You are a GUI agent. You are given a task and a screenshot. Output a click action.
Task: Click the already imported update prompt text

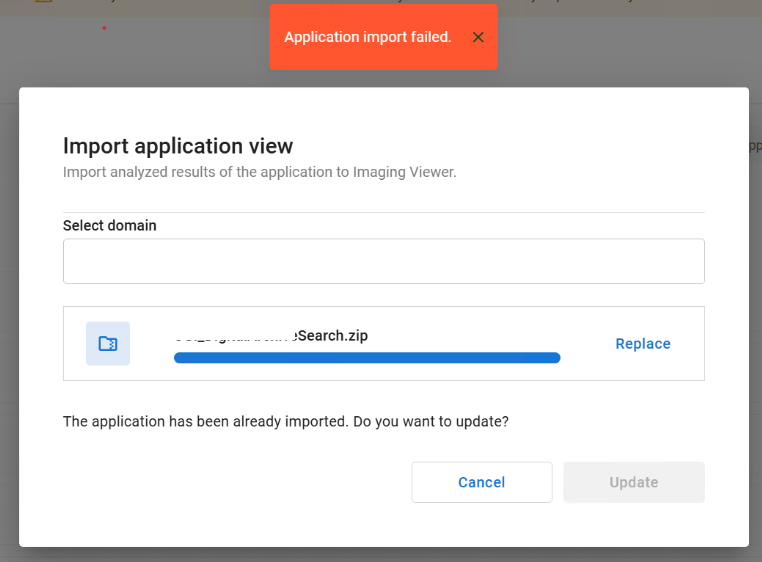pyautogui.click(x=286, y=421)
